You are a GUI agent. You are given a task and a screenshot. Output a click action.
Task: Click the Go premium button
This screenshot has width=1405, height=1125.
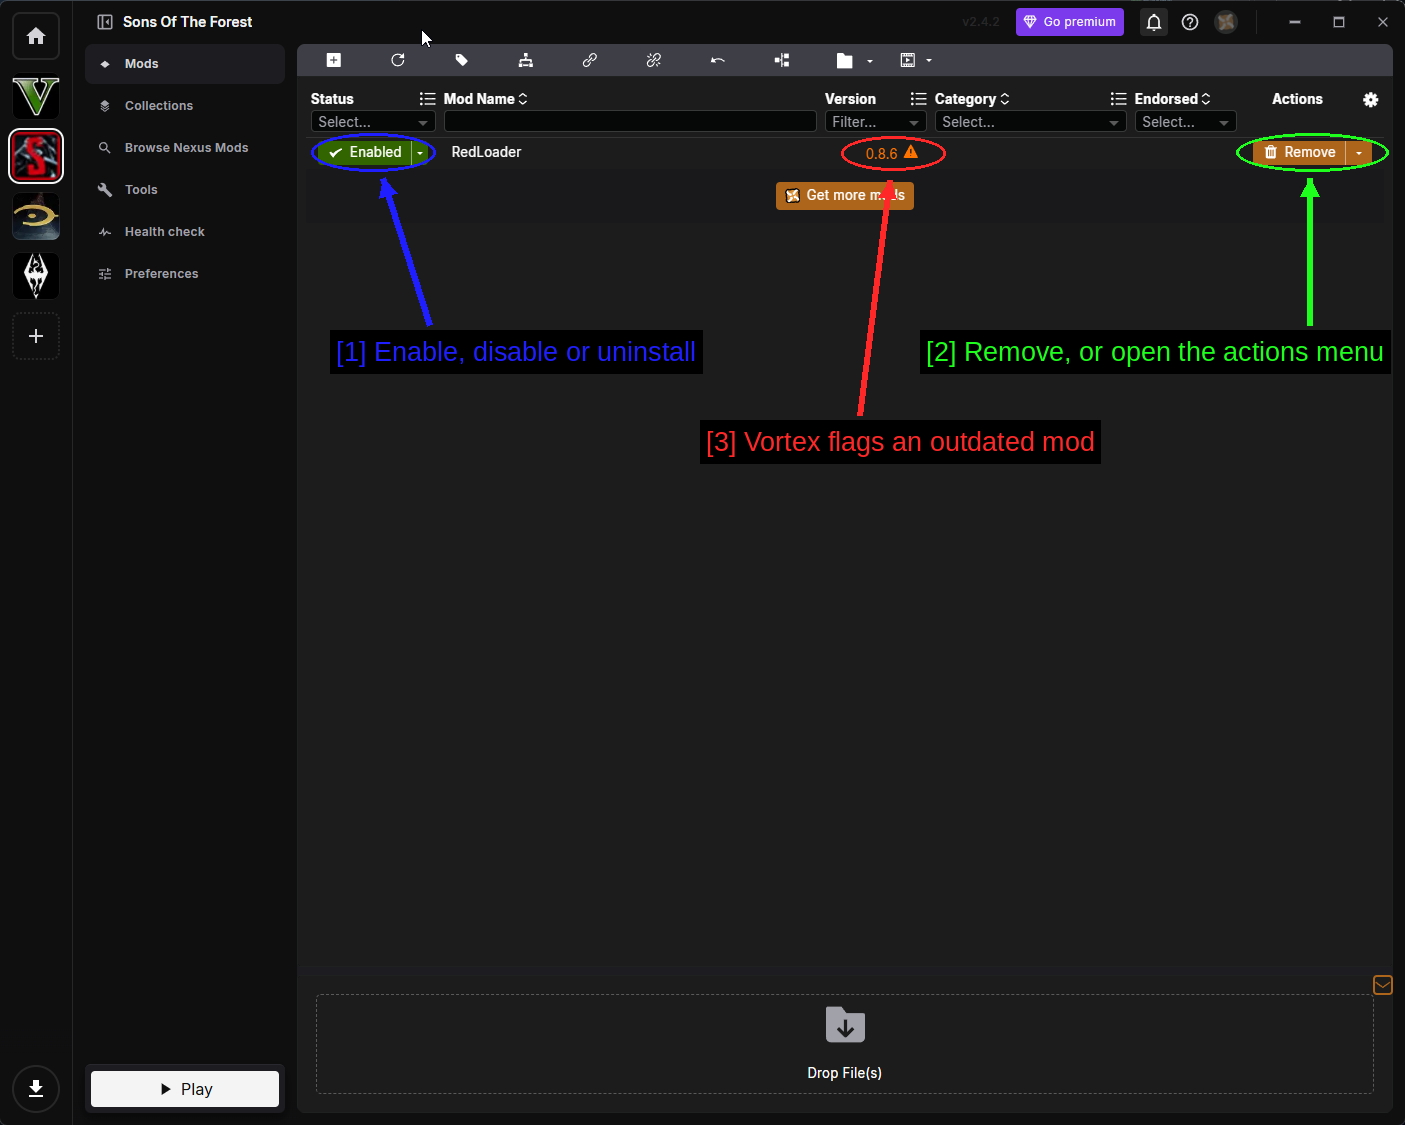pyautogui.click(x=1070, y=22)
